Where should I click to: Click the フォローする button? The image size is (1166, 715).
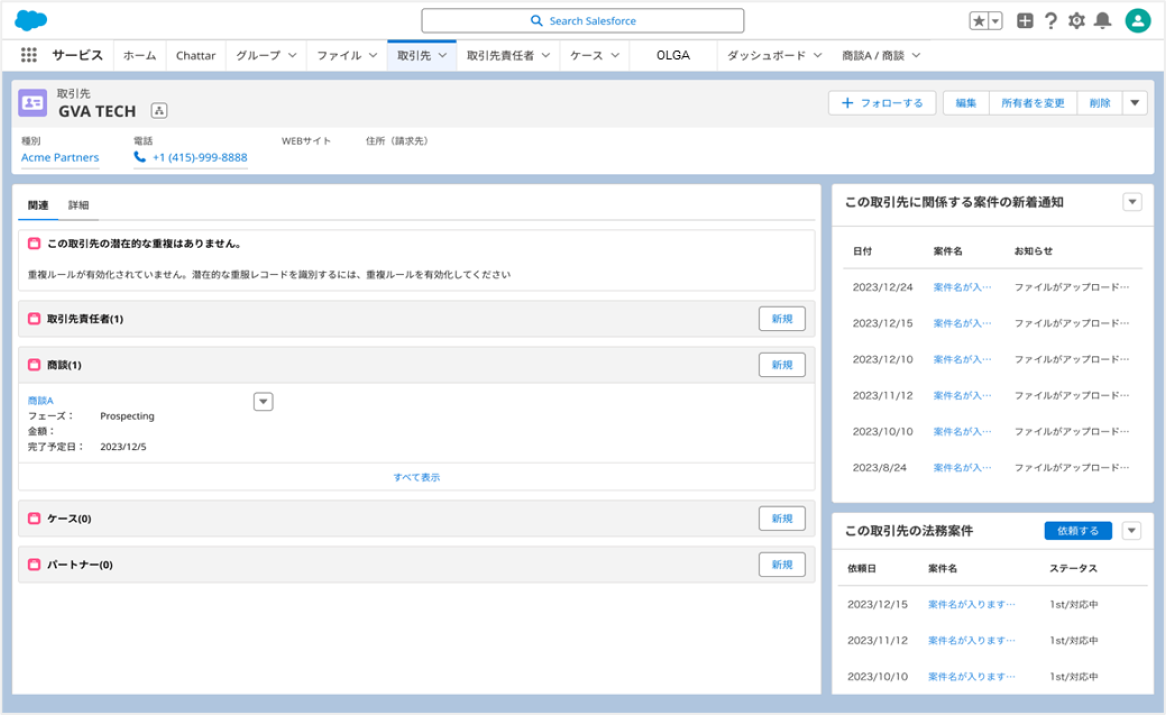(882, 103)
